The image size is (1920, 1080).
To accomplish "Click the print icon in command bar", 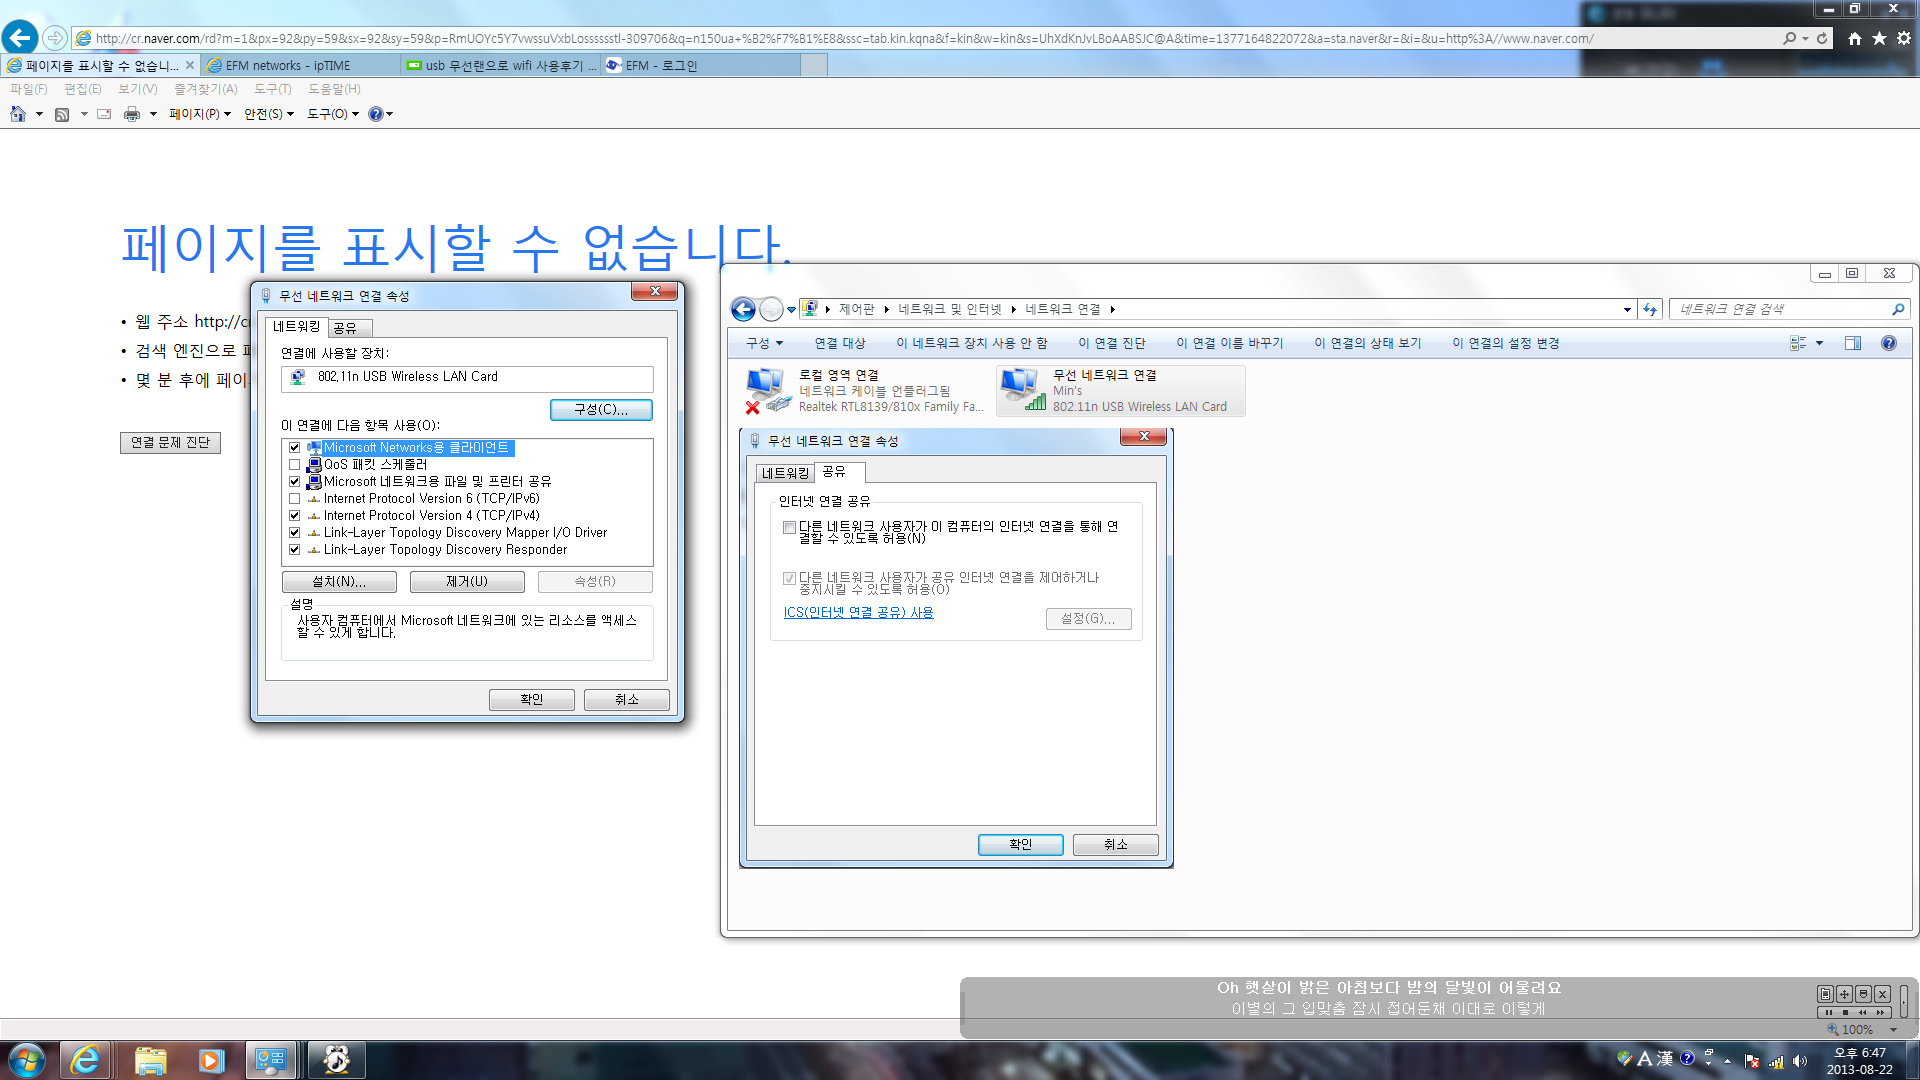I will [x=131, y=114].
